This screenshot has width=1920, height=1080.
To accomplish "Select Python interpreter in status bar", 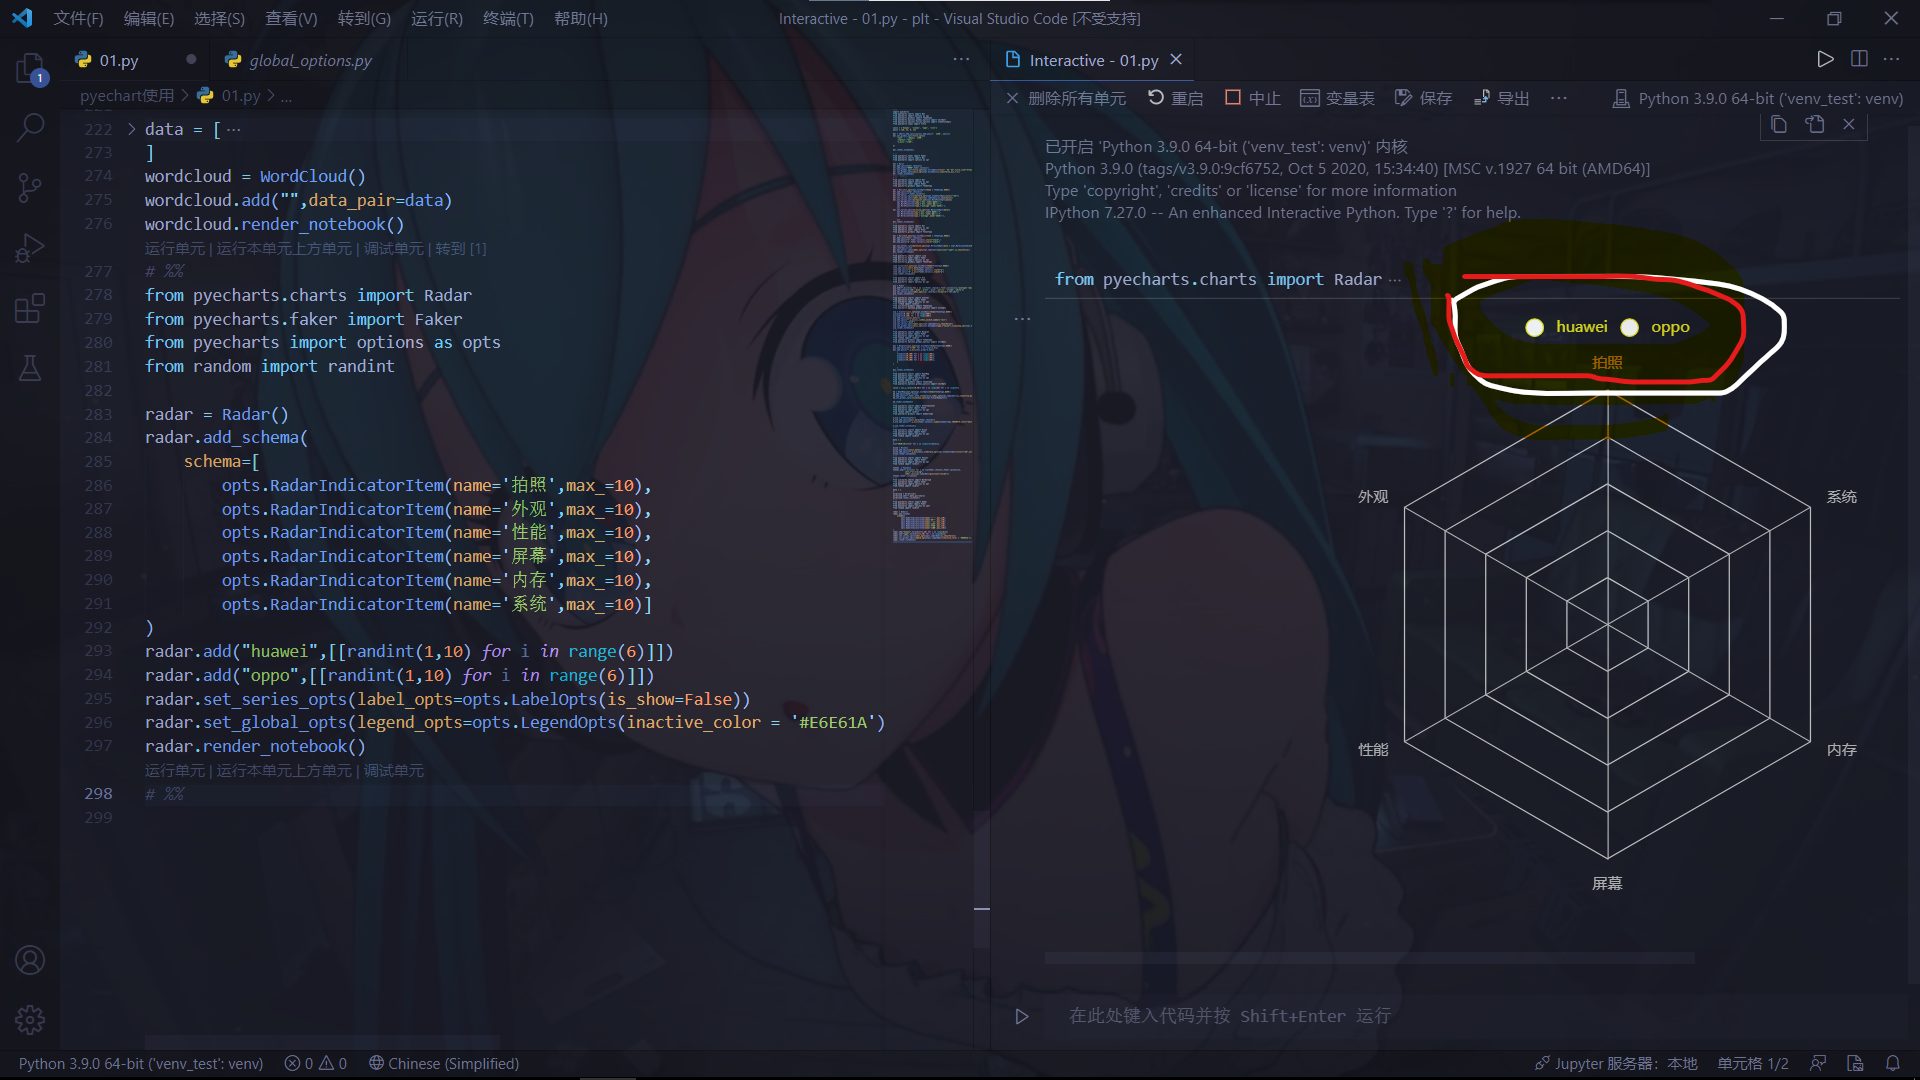I will click(140, 1063).
